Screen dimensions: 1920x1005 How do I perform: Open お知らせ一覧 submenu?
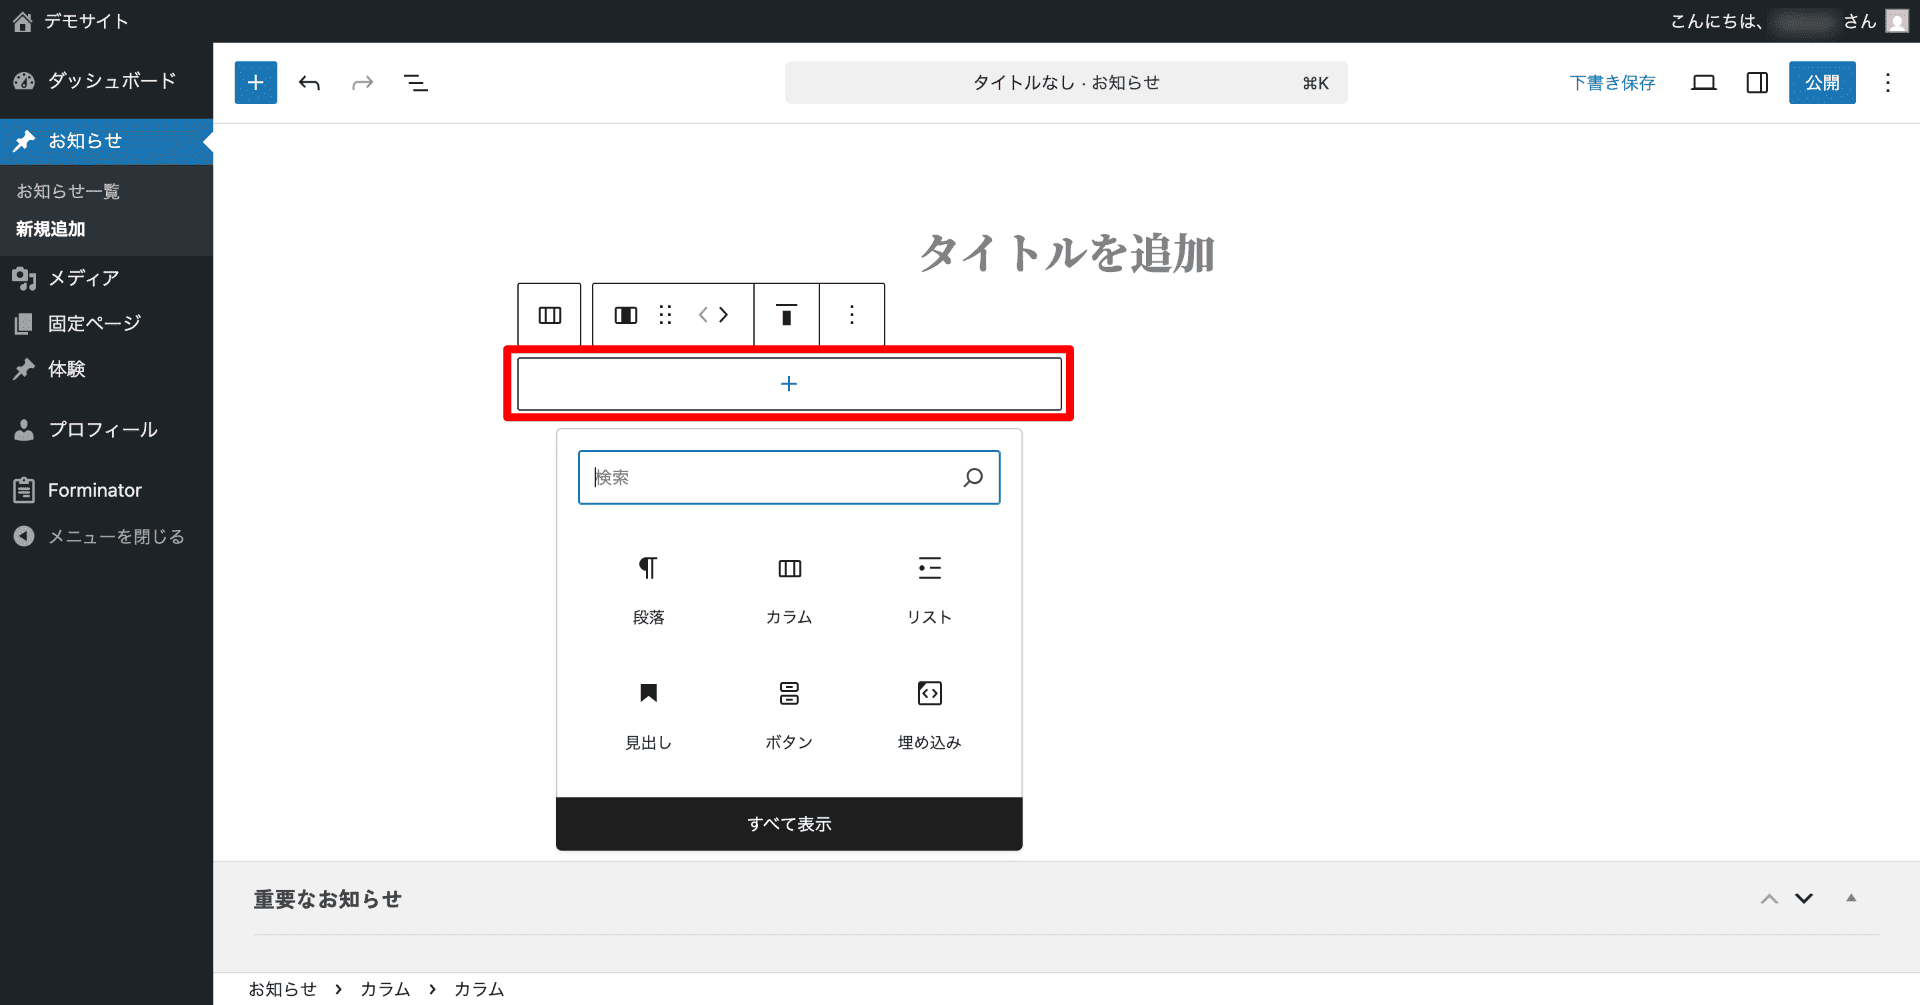tap(68, 191)
